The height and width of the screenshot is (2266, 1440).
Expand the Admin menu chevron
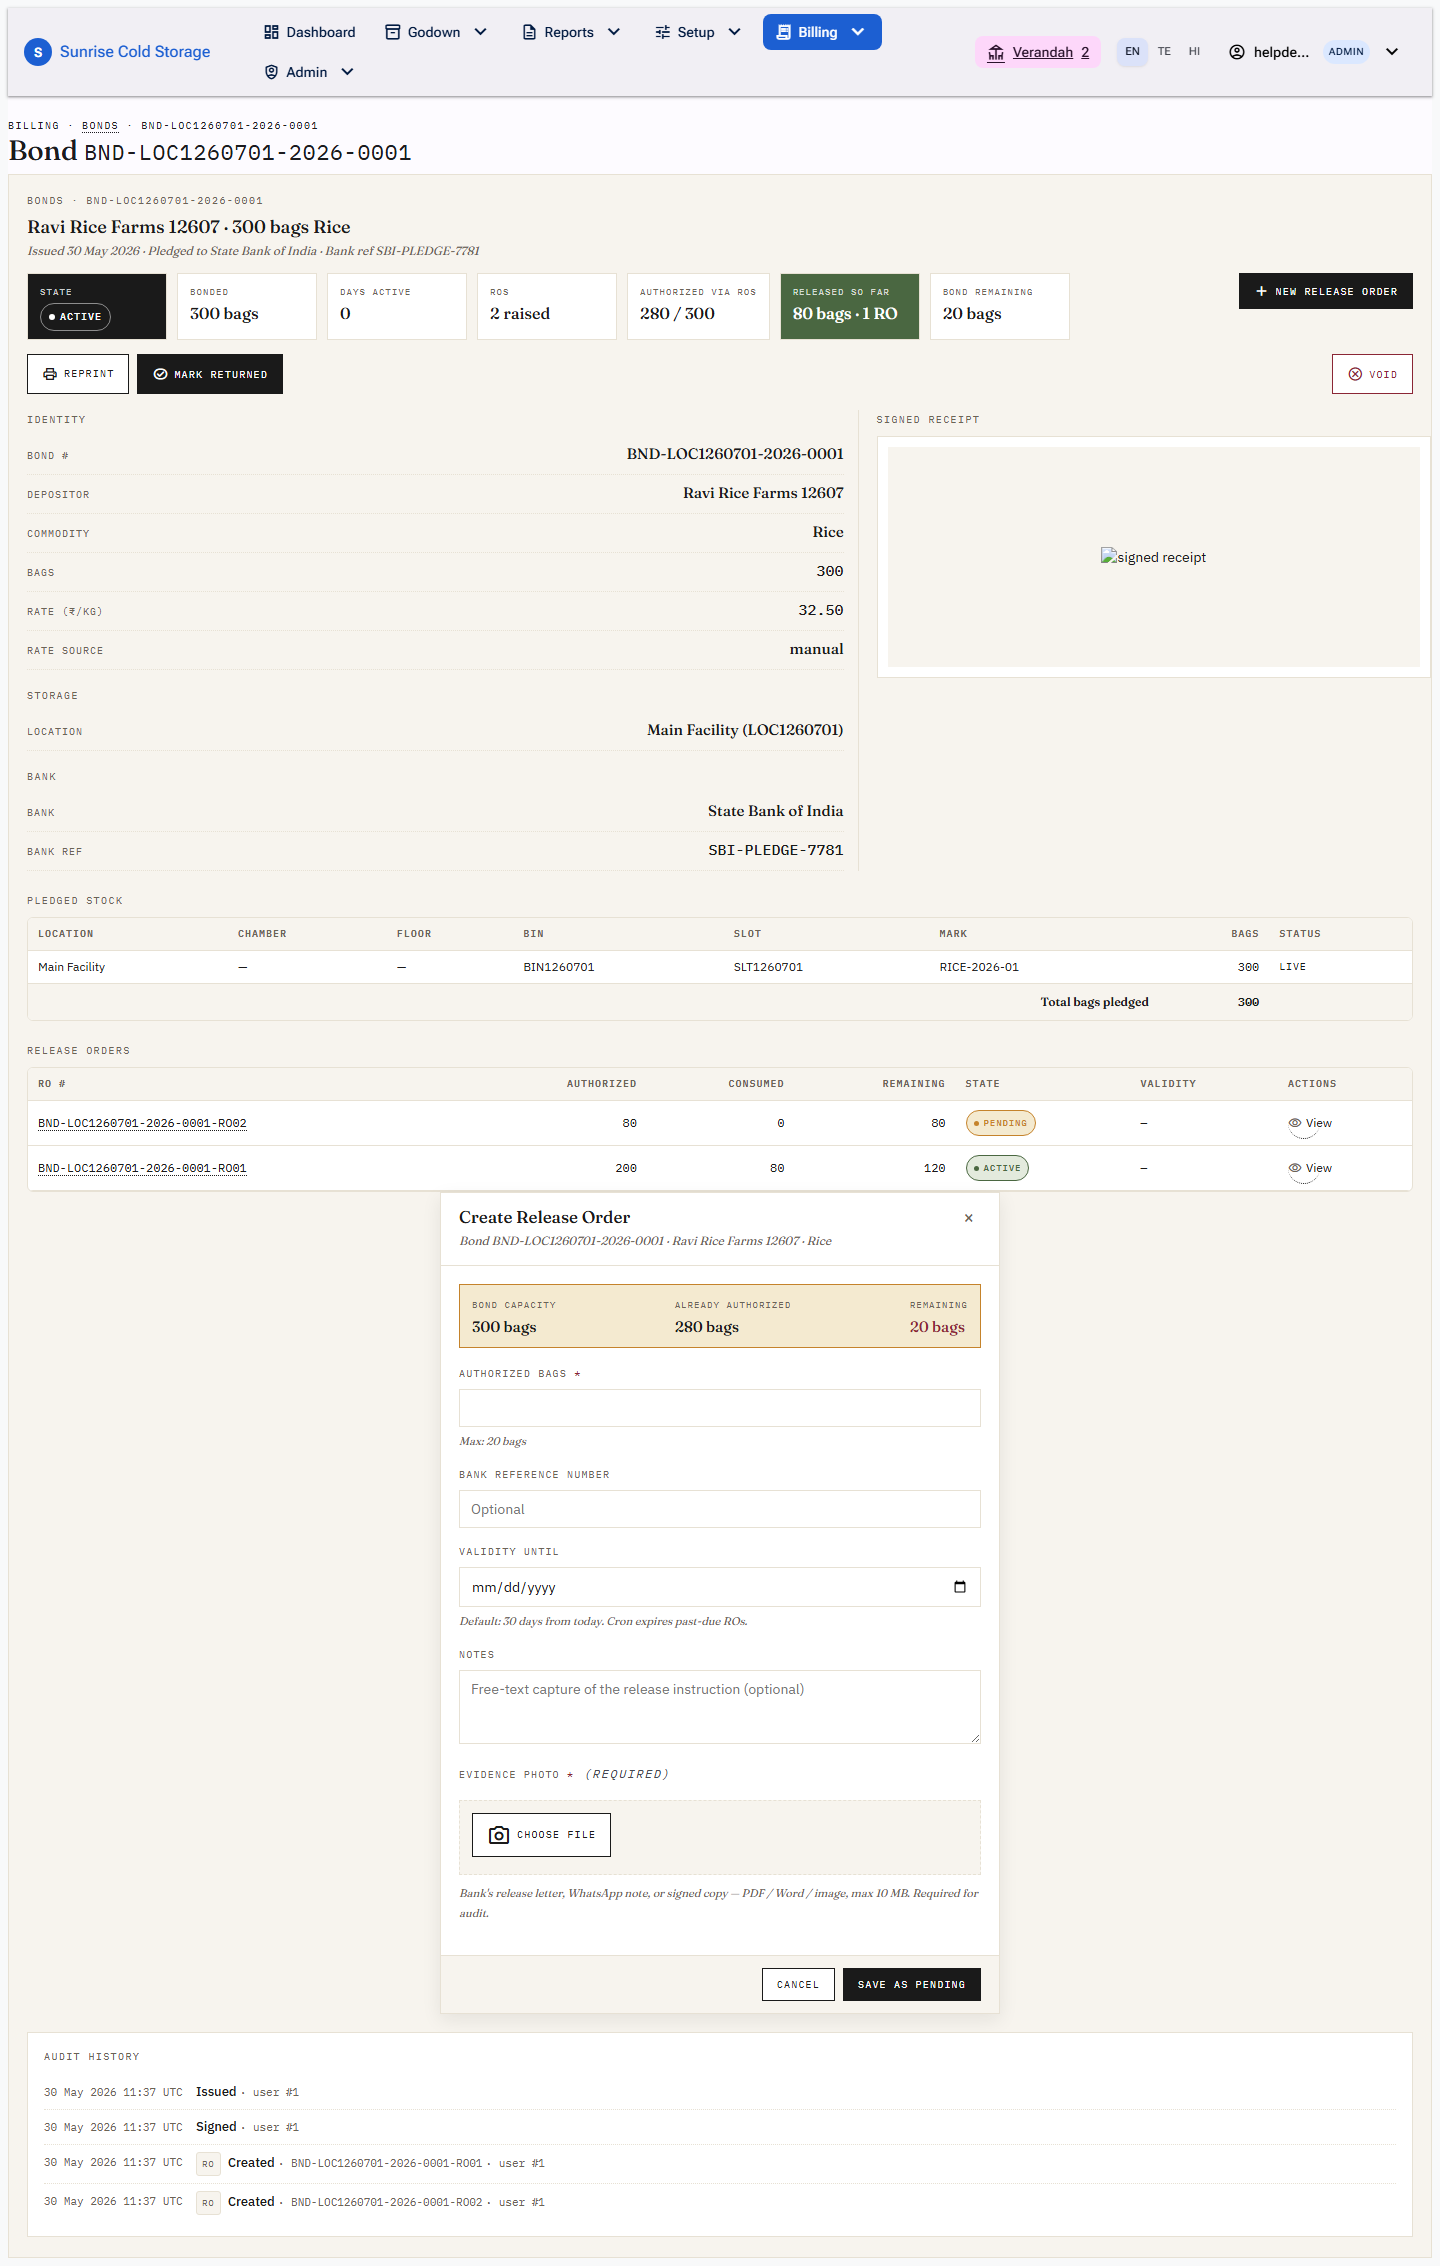pos(348,72)
